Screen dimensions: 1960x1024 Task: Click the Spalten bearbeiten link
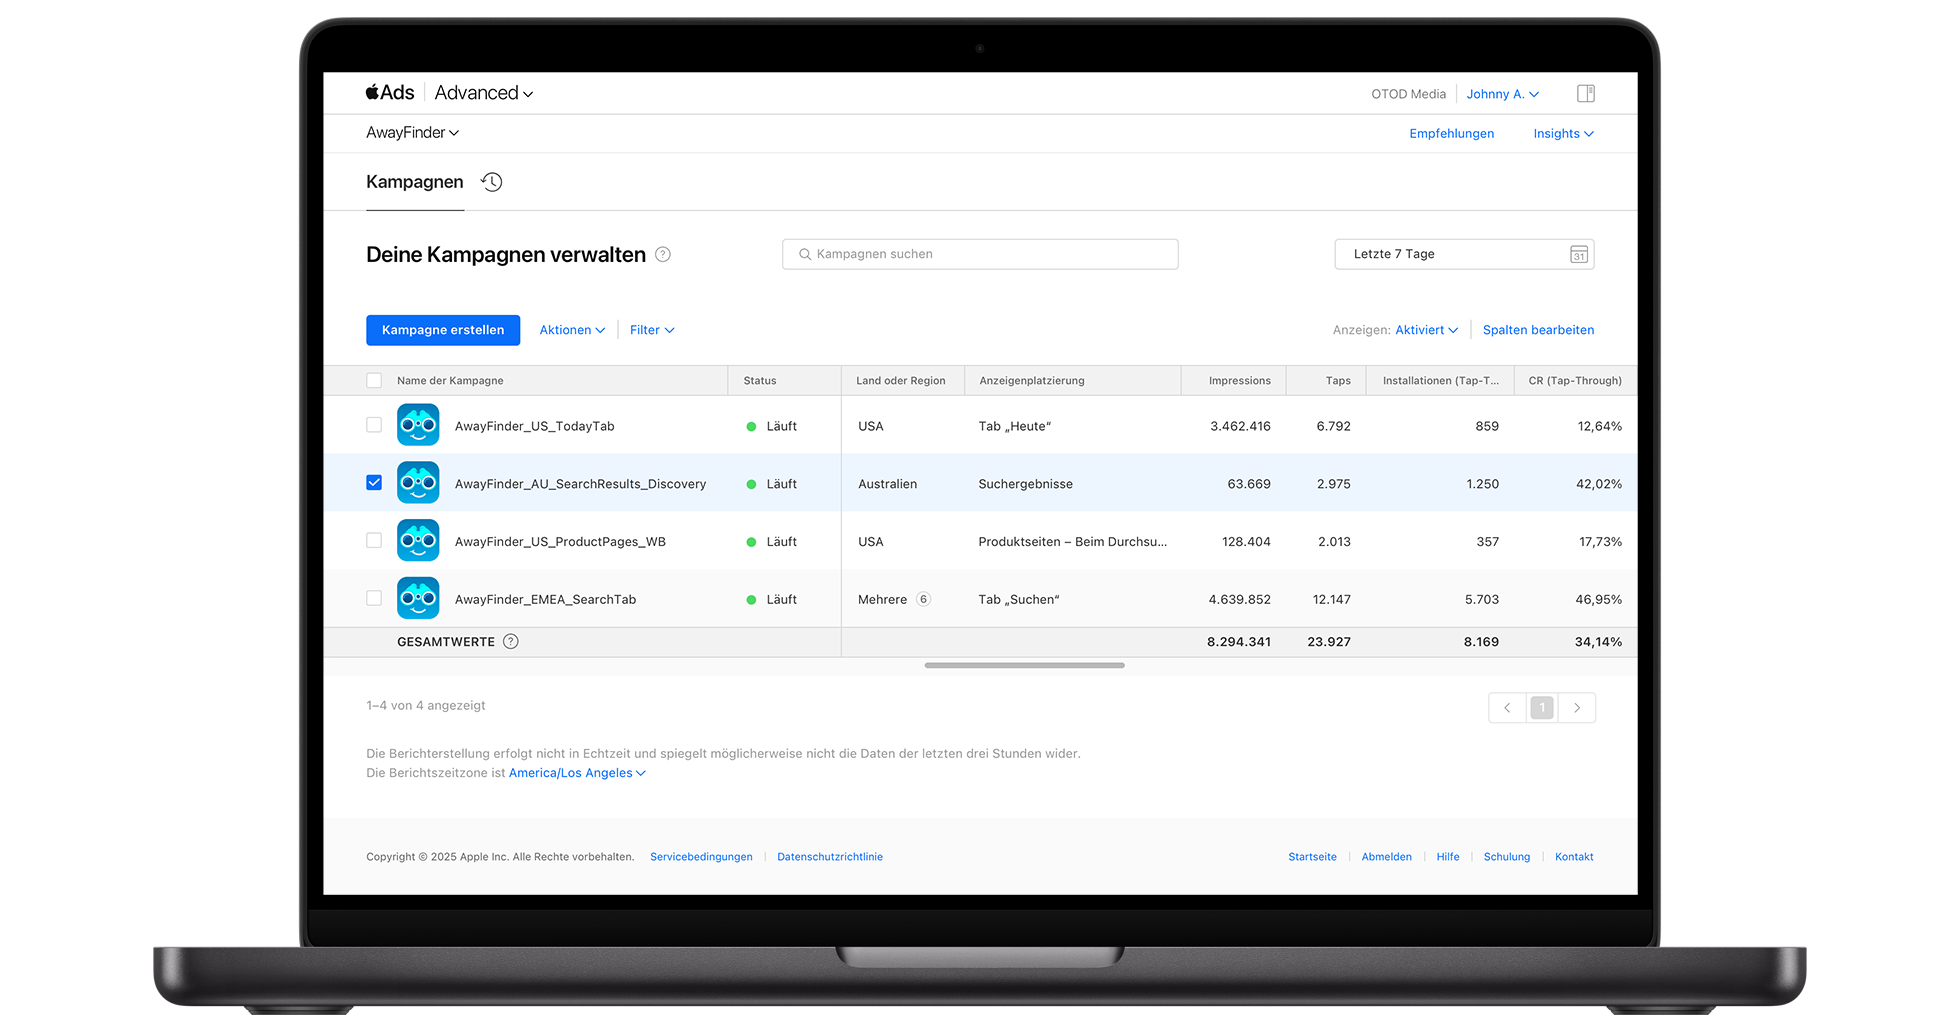1538,330
